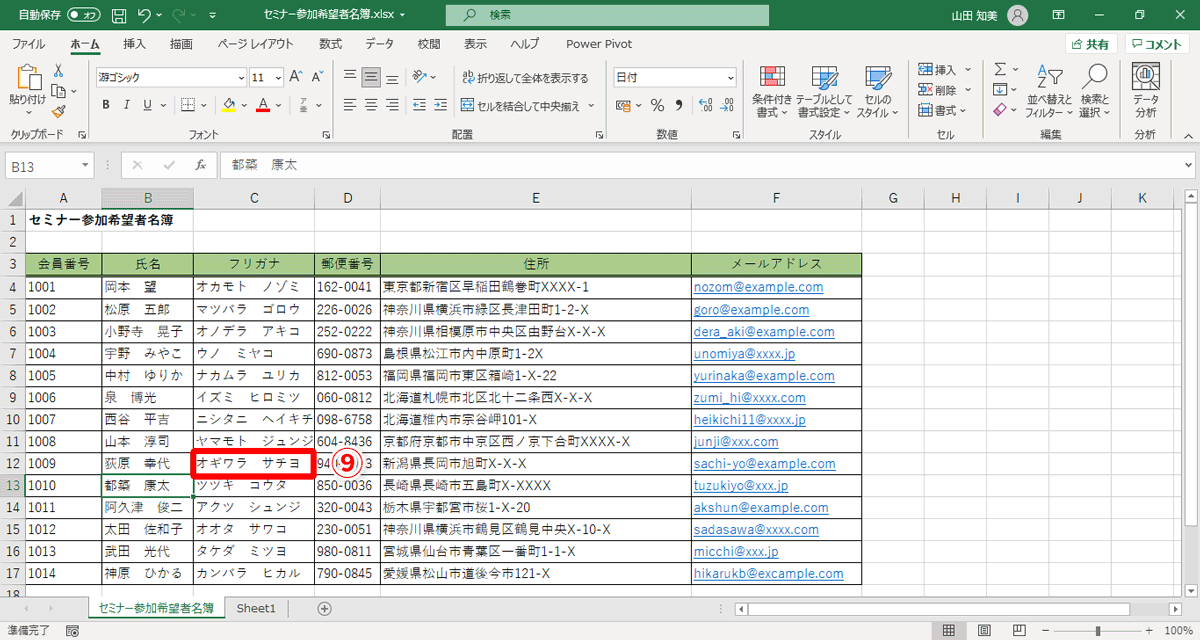Open the nozom@example.com email link
The image size is (1200, 640).
[x=758, y=287]
